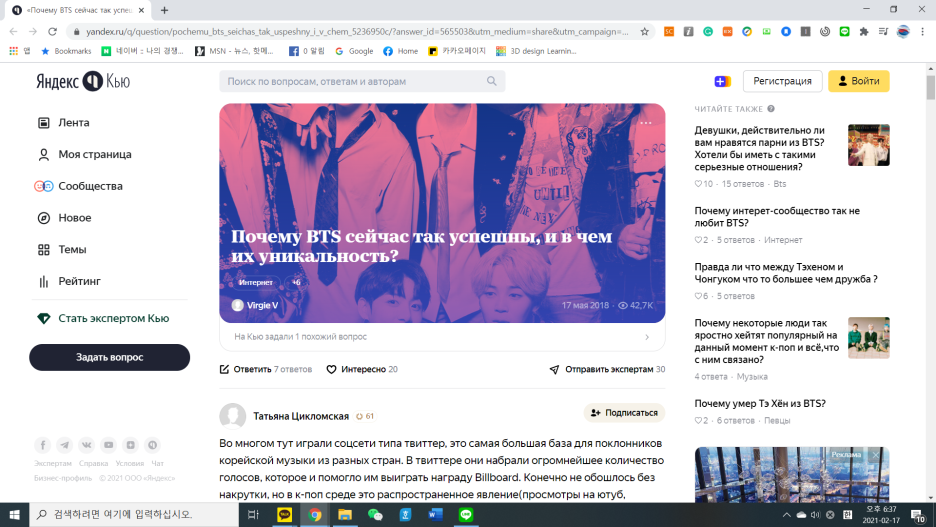Click Стать экспертом Кью link

coord(103,318)
